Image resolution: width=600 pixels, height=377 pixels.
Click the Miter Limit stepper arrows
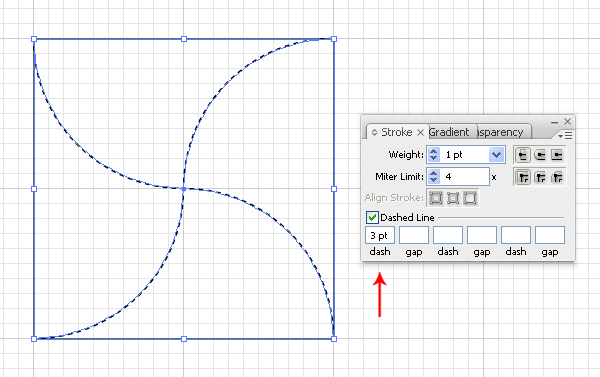[434, 176]
